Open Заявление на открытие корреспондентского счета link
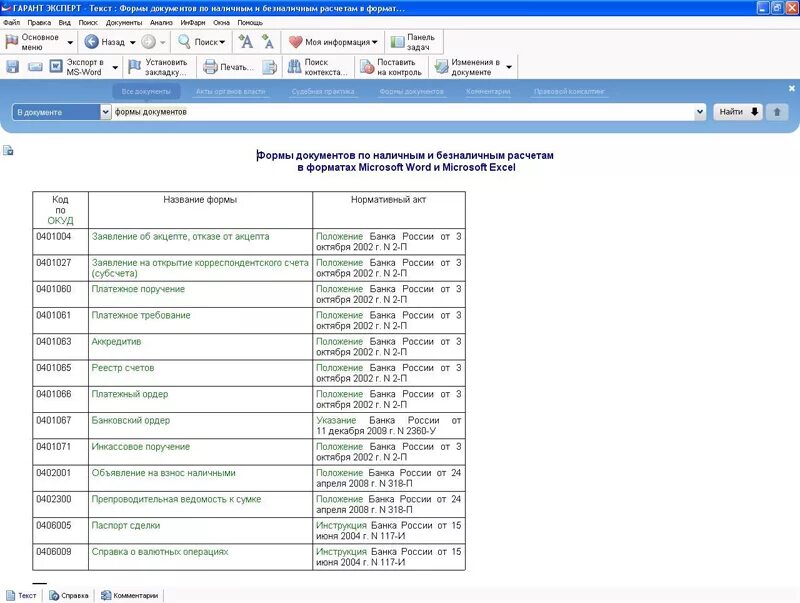Viewport: 800px width, 603px height. coord(200,268)
